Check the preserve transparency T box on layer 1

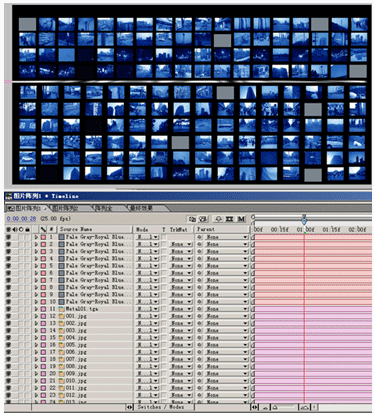click(164, 237)
